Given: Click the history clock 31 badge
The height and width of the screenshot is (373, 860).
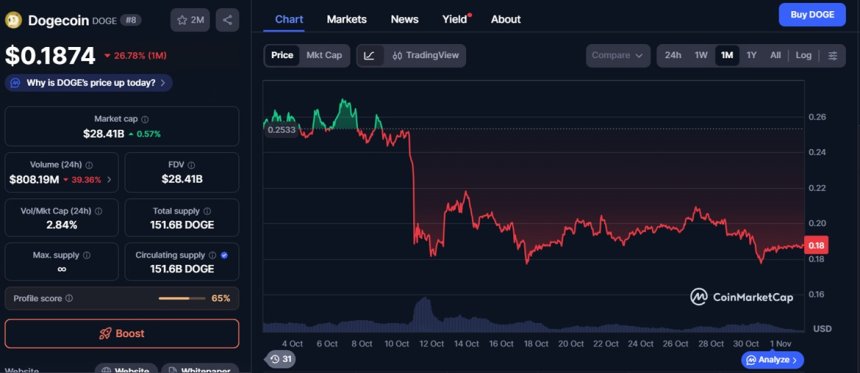Looking at the screenshot, I should pos(279,359).
